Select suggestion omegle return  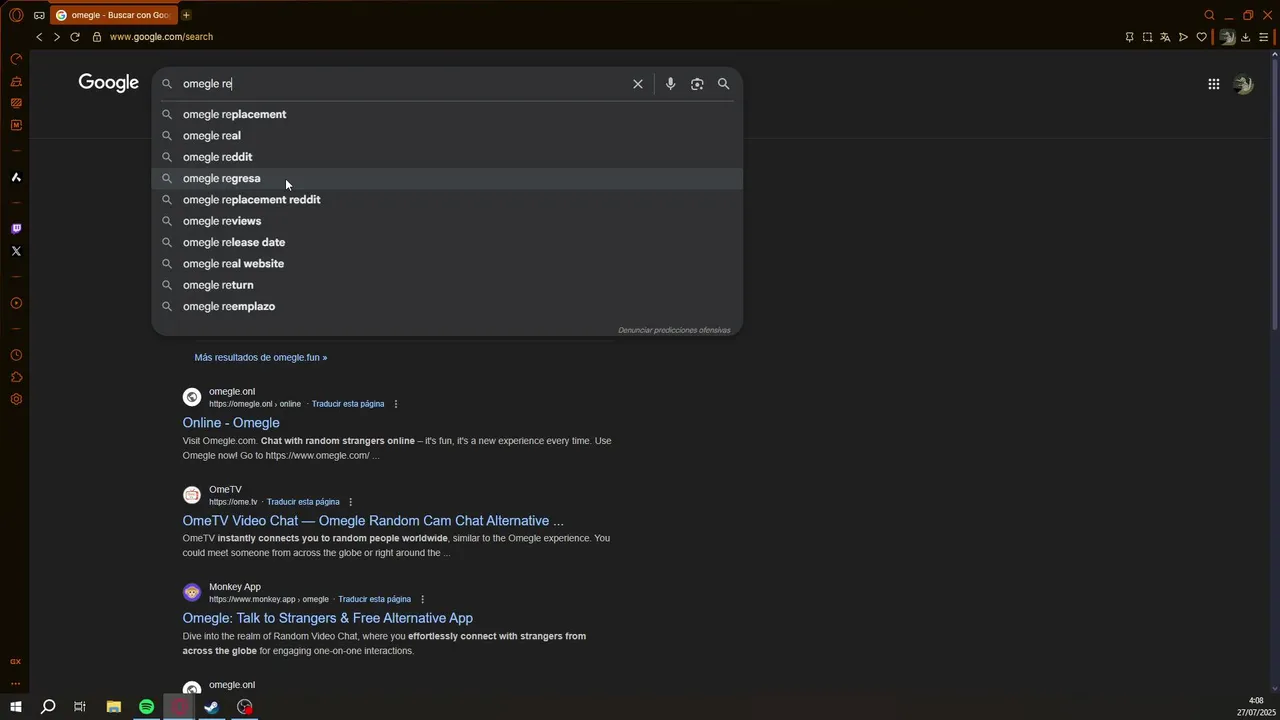point(446,285)
